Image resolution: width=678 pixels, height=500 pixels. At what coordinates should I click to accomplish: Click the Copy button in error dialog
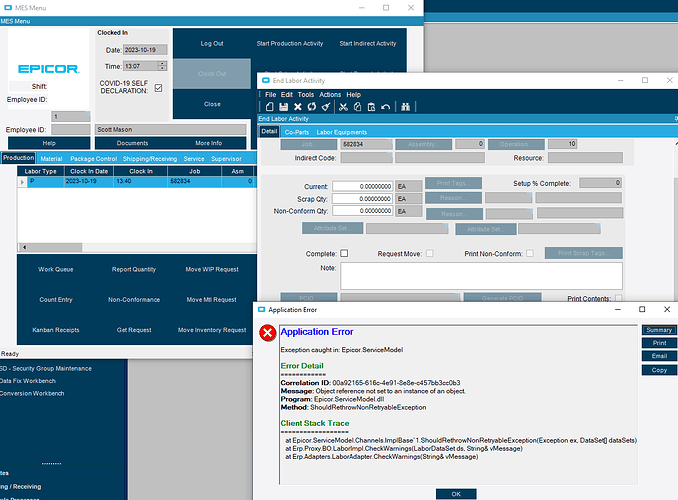(659, 370)
